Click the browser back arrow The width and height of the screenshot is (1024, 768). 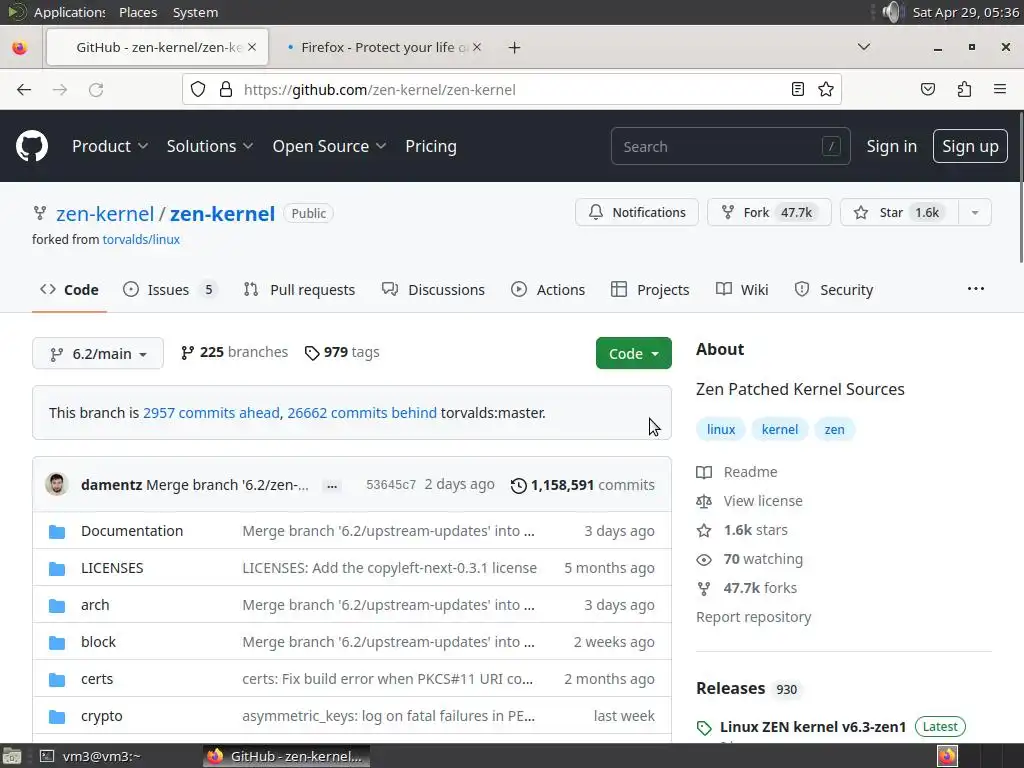point(24,89)
